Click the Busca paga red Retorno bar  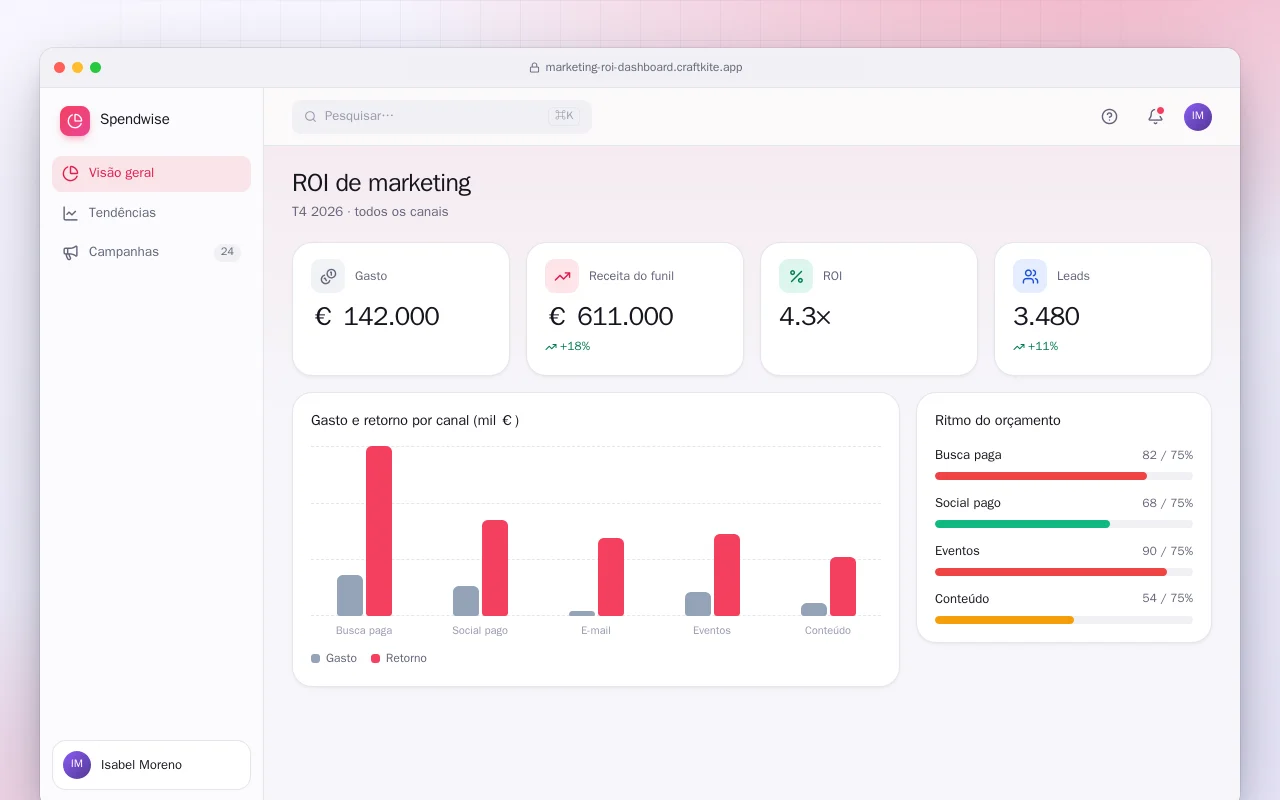pos(379,531)
